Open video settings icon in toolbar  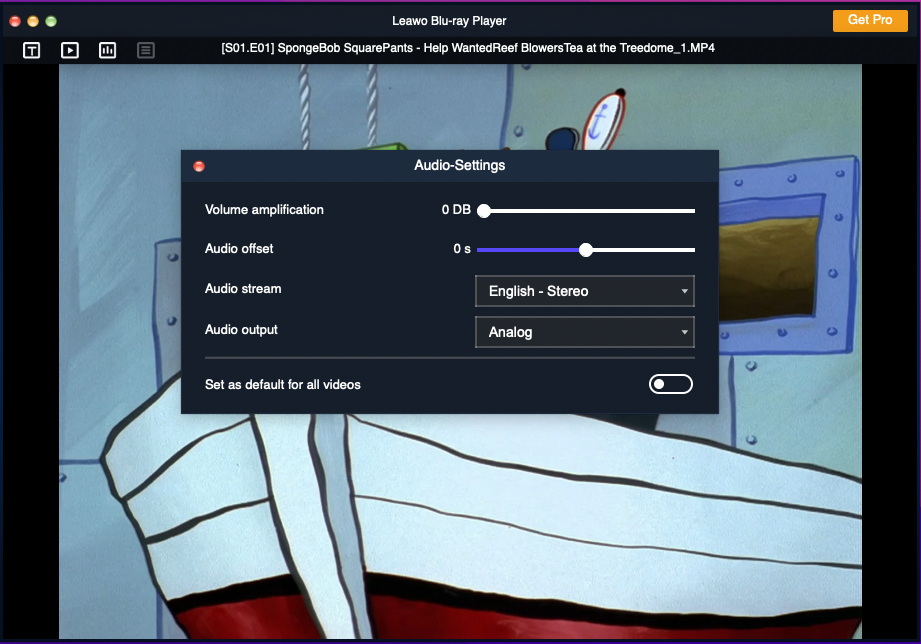point(70,51)
